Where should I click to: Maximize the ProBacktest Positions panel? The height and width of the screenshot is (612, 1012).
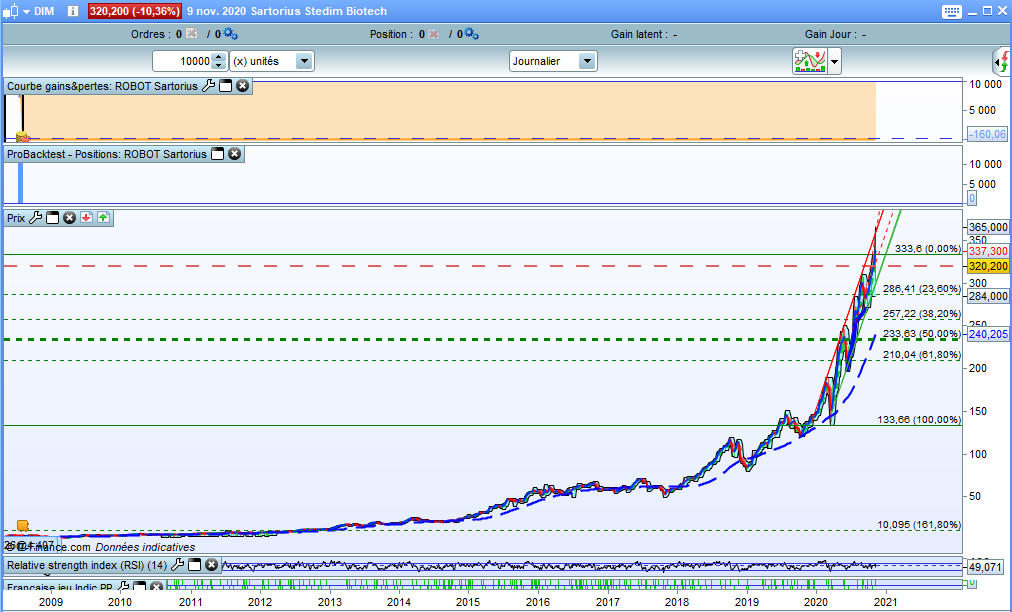coord(218,154)
